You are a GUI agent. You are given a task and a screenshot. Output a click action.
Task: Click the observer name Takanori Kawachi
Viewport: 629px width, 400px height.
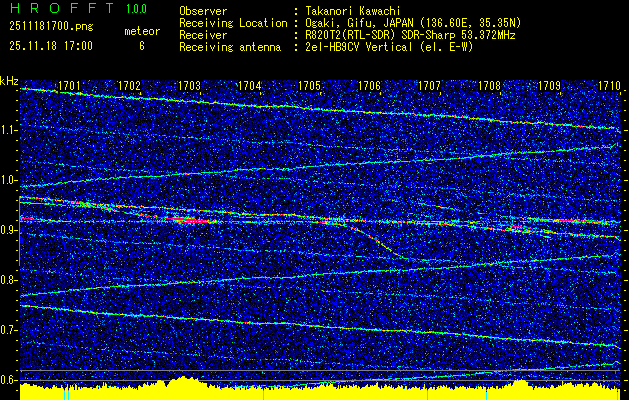coord(351,11)
